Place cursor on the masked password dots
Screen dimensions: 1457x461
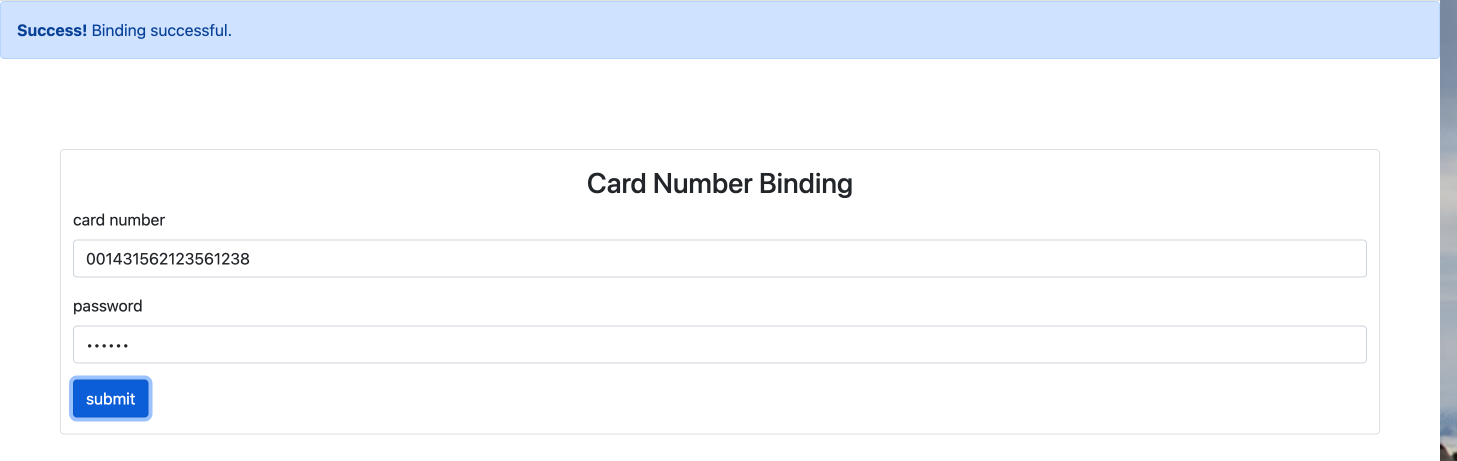tap(108, 346)
